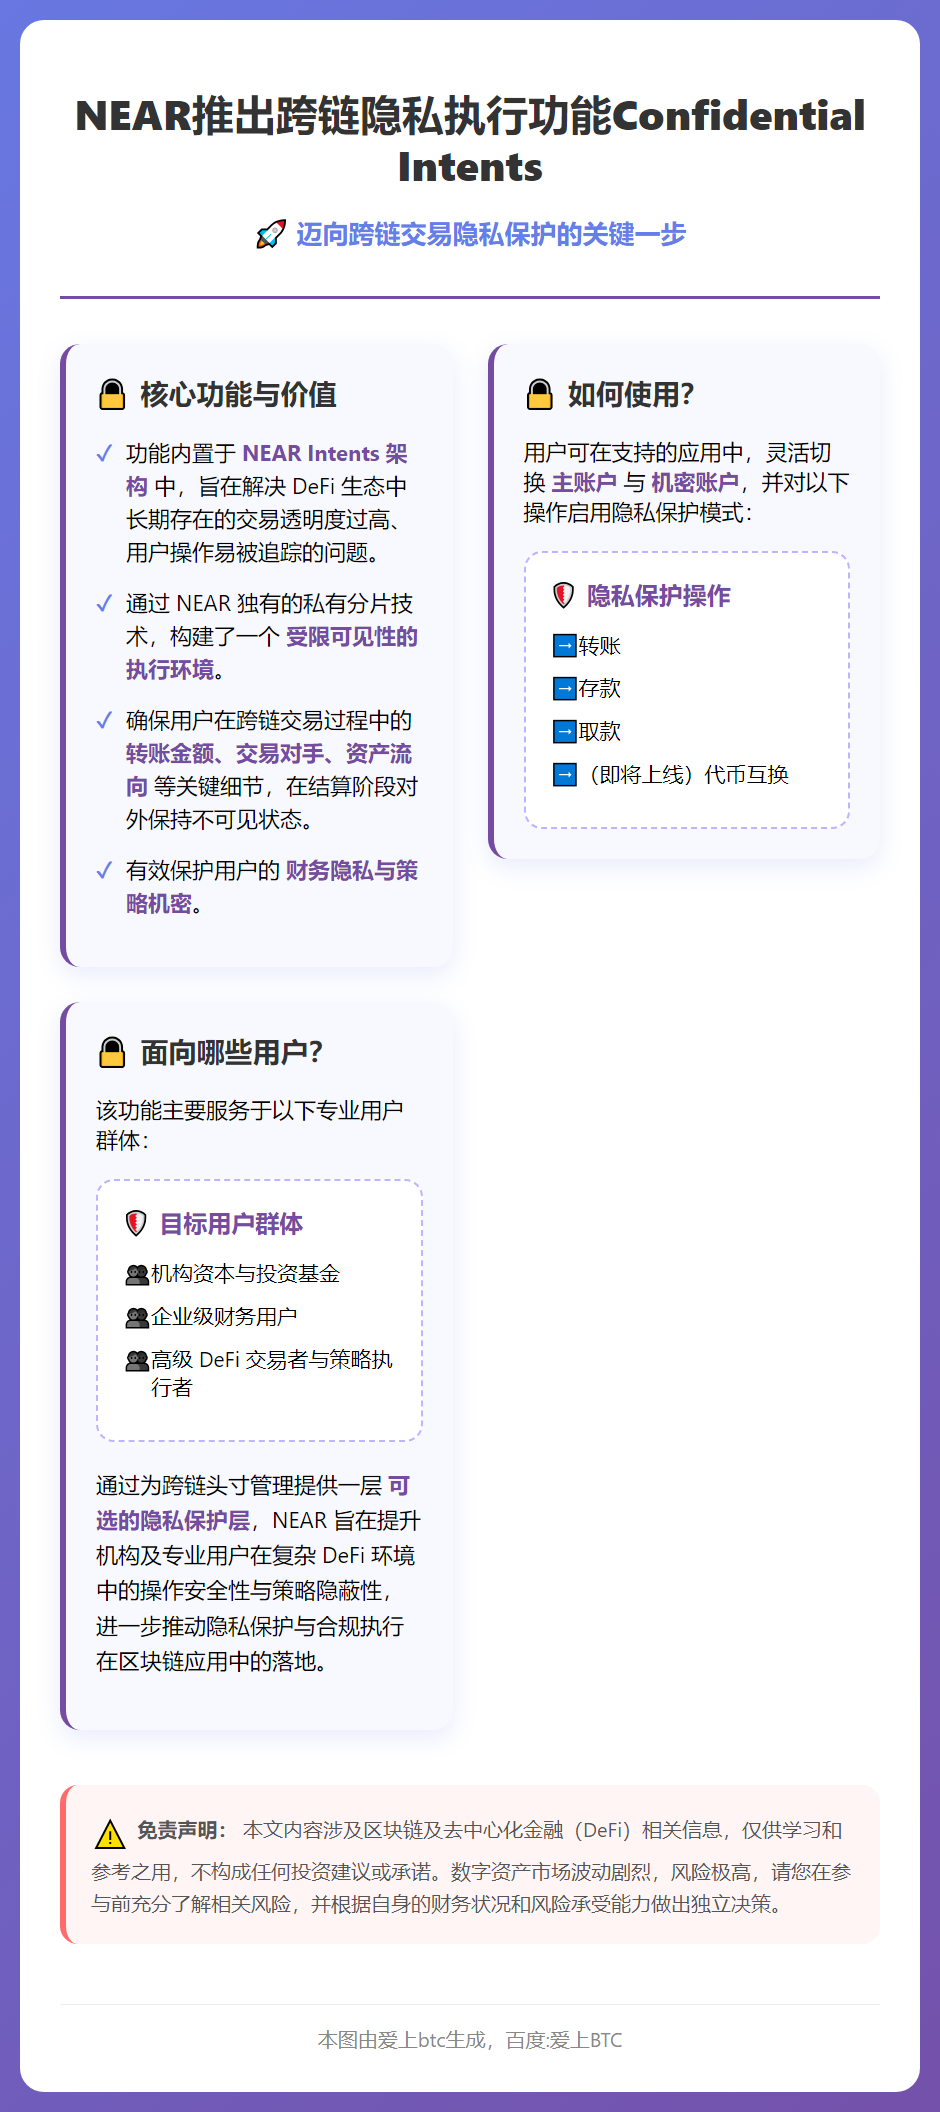Click the list item 存款
940x2112 pixels.
click(x=600, y=688)
